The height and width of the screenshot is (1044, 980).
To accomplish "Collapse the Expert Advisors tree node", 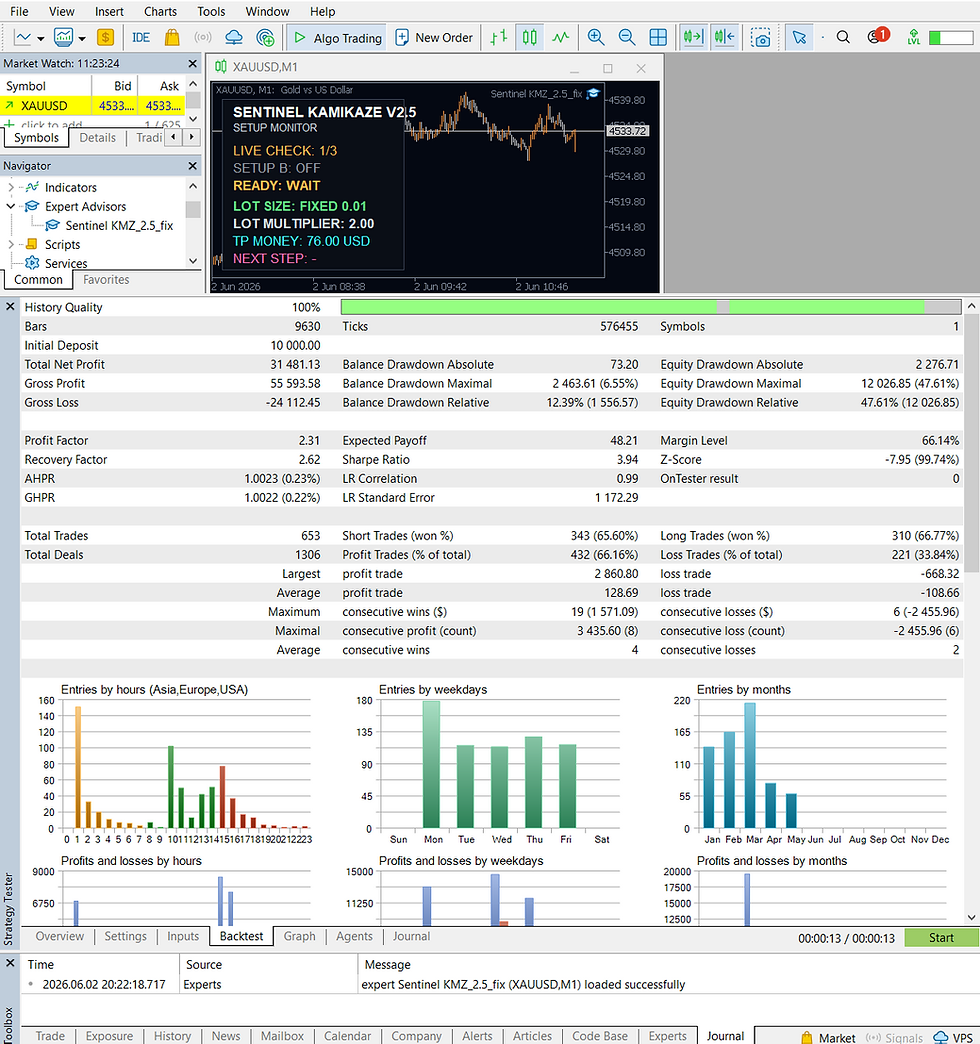I will point(11,206).
